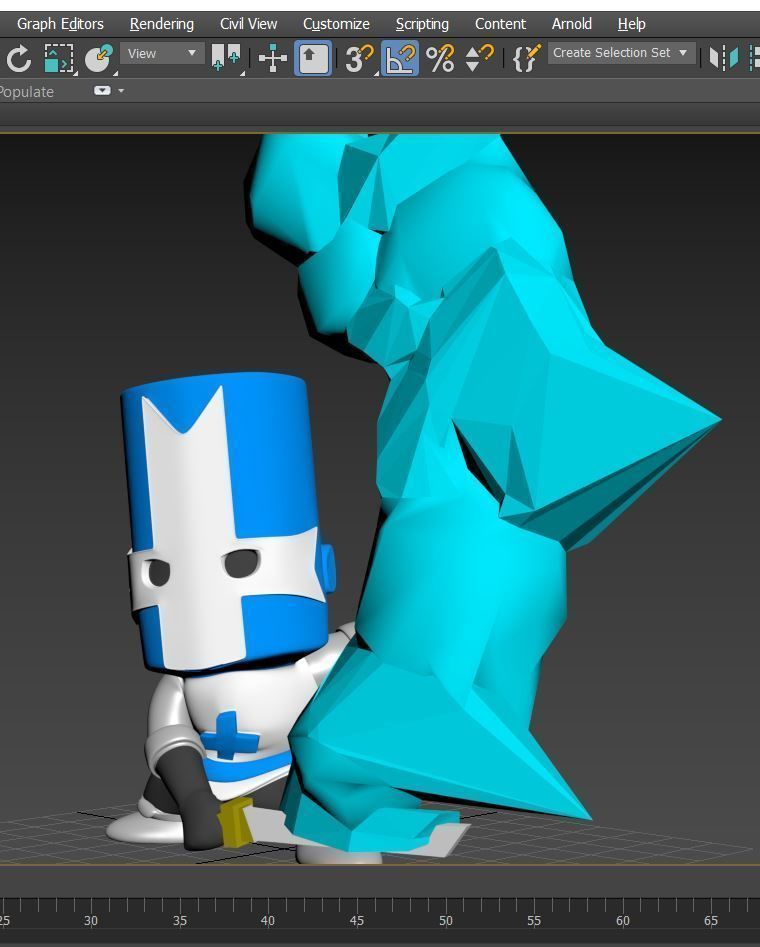The height and width of the screenshot is (947, 760).
Task: Select the Select and Scale tool
Action: pos(59,59)
